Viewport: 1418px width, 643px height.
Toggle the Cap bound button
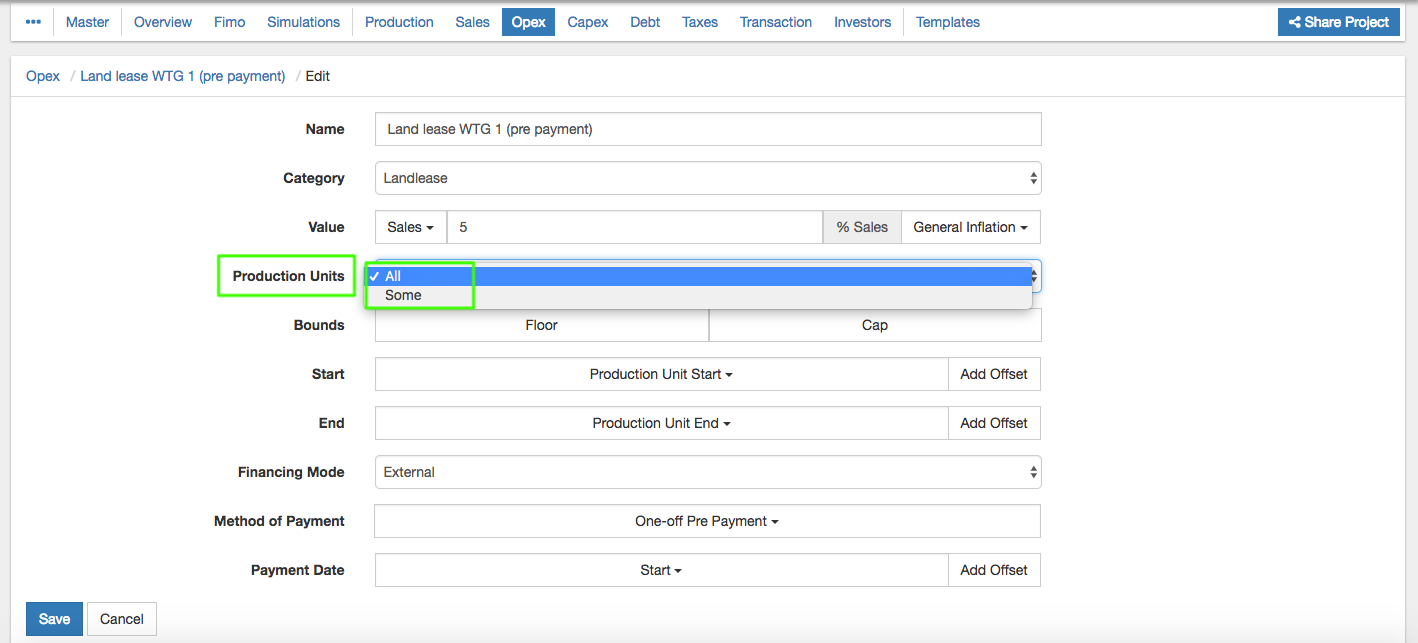874,325
